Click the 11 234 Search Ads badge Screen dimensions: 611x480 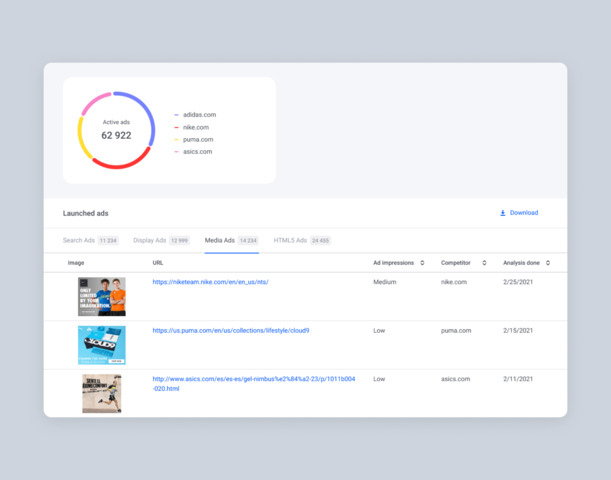tap(108, 240)
